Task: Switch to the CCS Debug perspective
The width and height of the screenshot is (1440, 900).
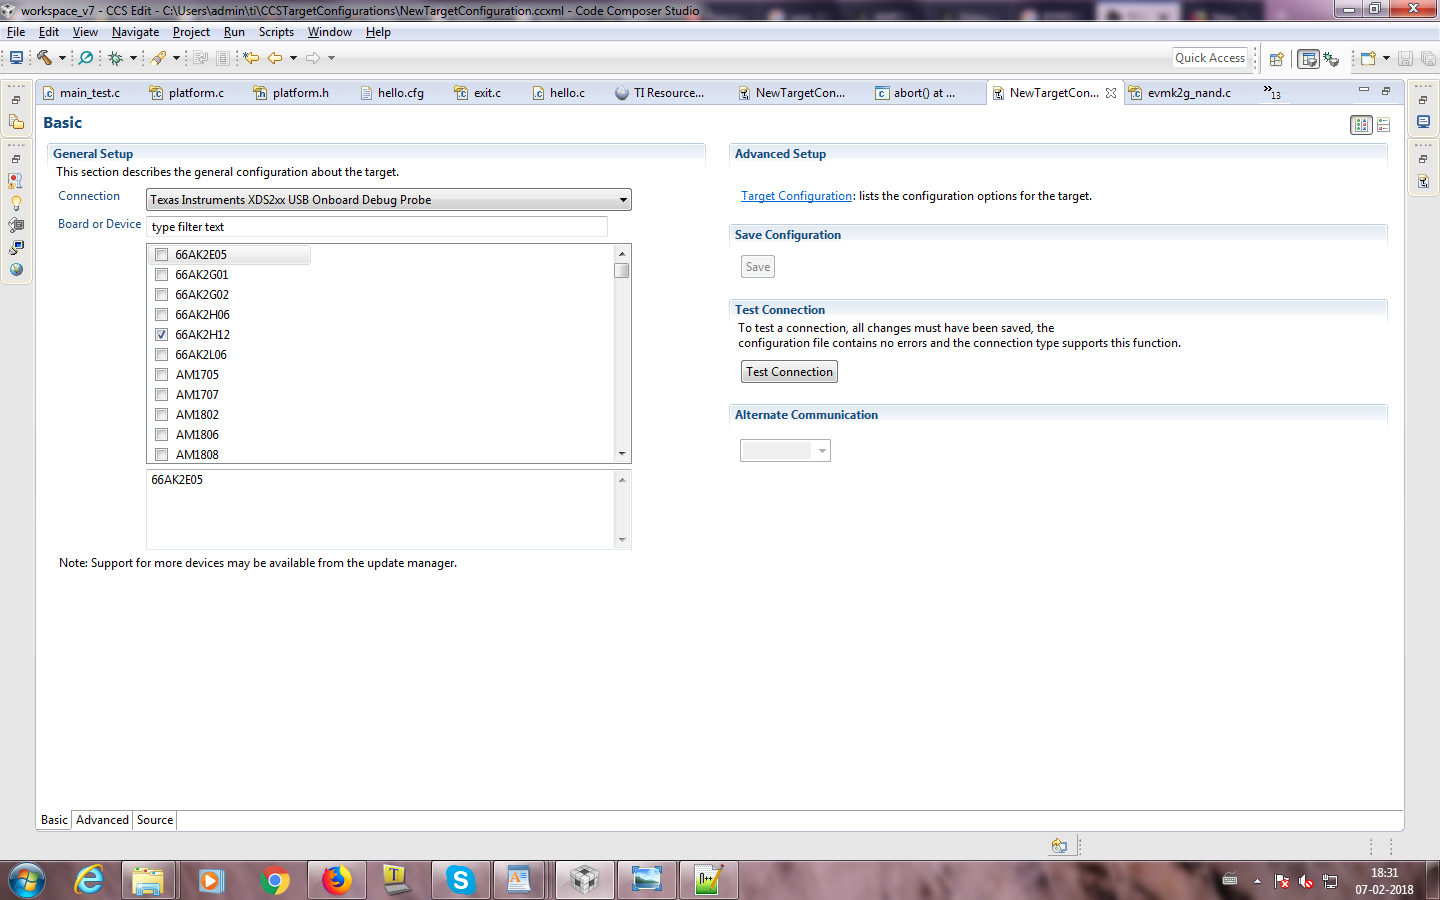Action: click(1331, 59)
